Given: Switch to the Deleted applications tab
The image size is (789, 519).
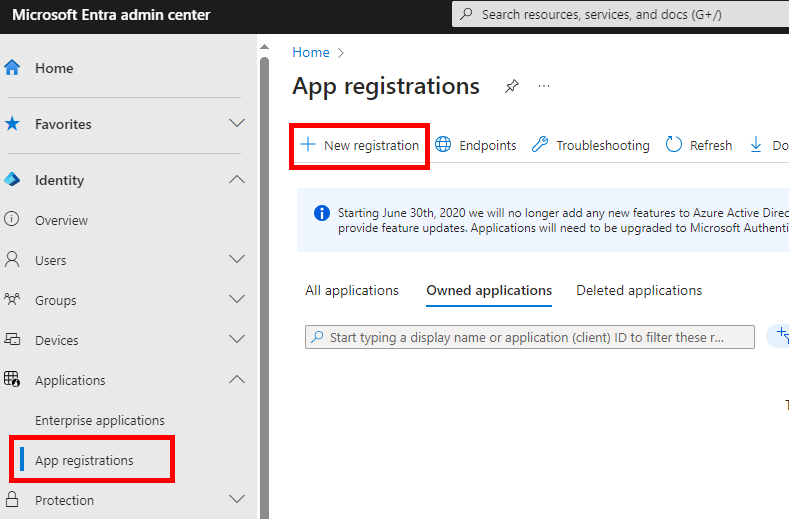Looking at the screenshot, I should coord(639,290).
